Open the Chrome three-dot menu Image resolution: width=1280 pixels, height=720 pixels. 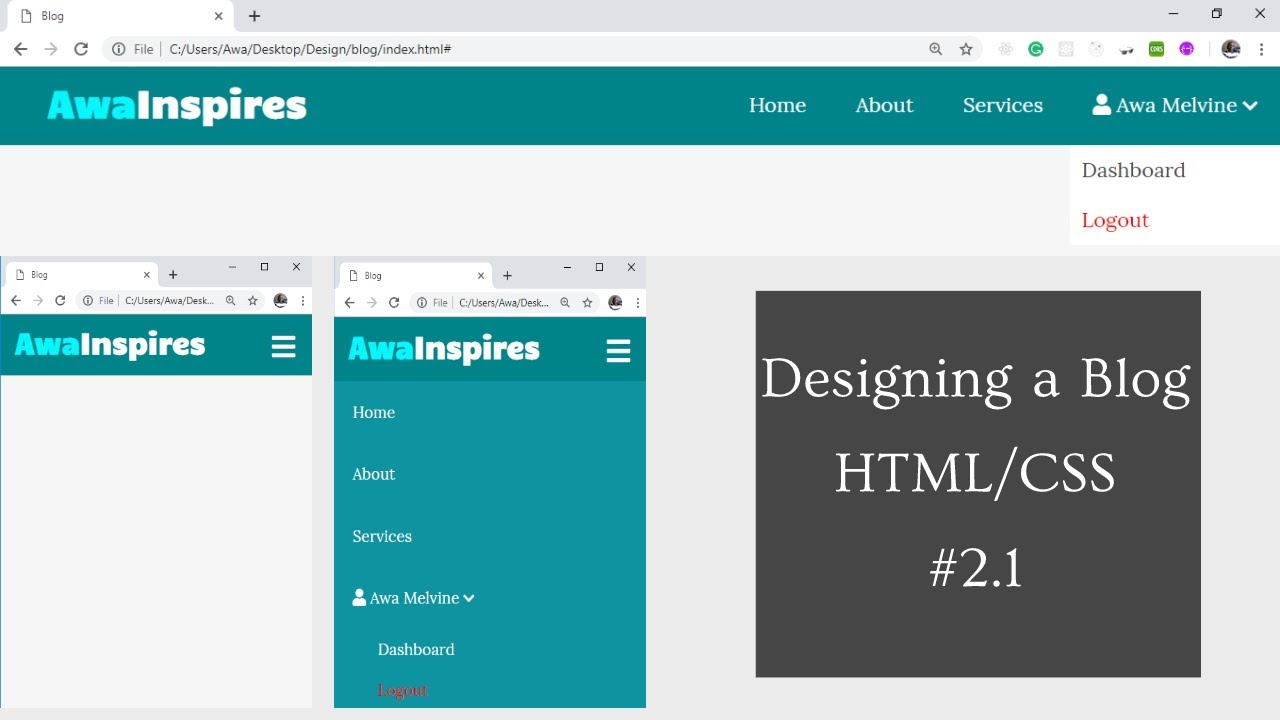click(x=1262, y=49)
